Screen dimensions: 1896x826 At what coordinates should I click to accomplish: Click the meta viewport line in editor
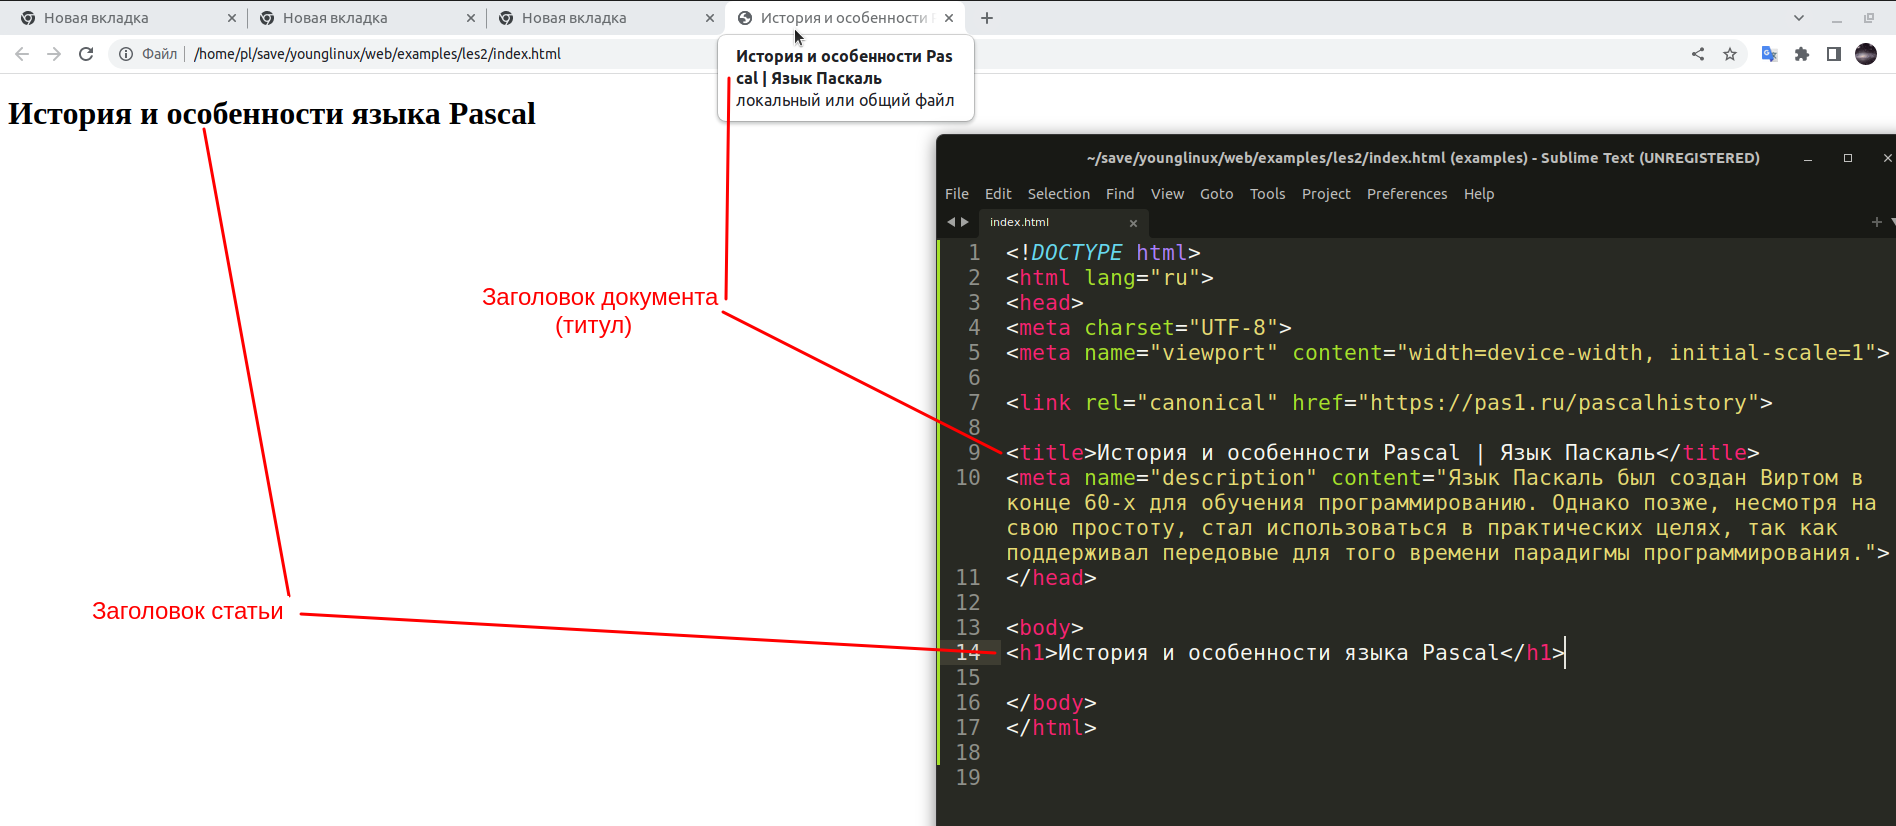(x=1448, y=353)
